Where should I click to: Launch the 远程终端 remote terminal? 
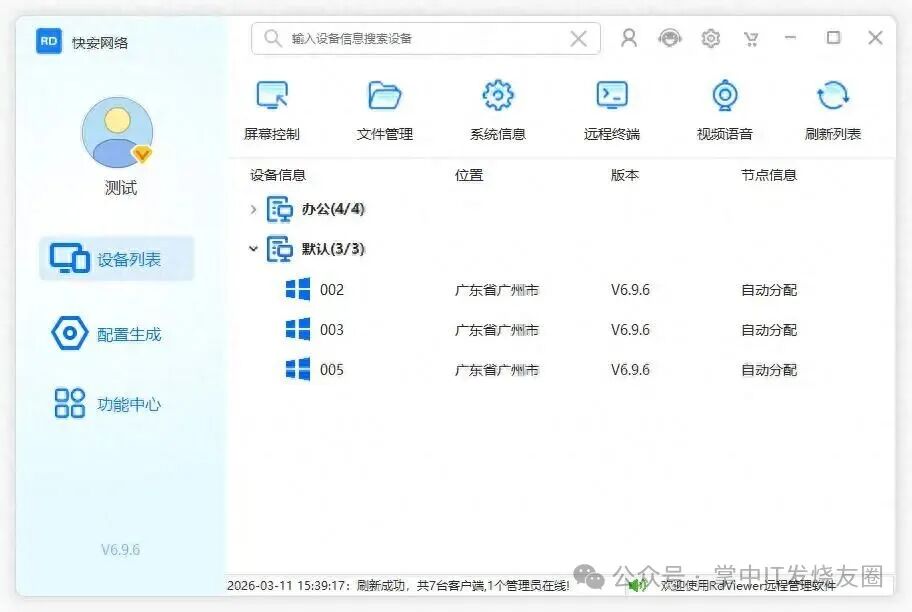[x=611, y=109]
